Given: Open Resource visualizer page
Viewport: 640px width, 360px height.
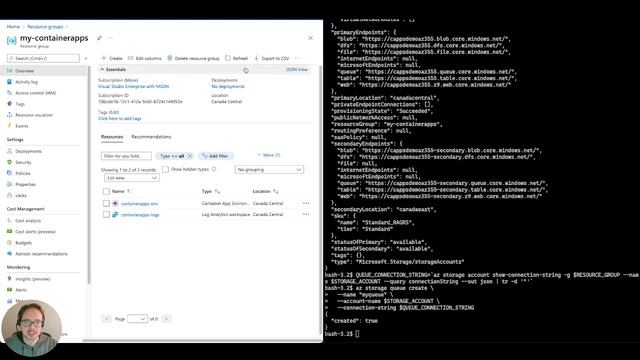Looking at the screenshot, I should [x=34, y=115].
